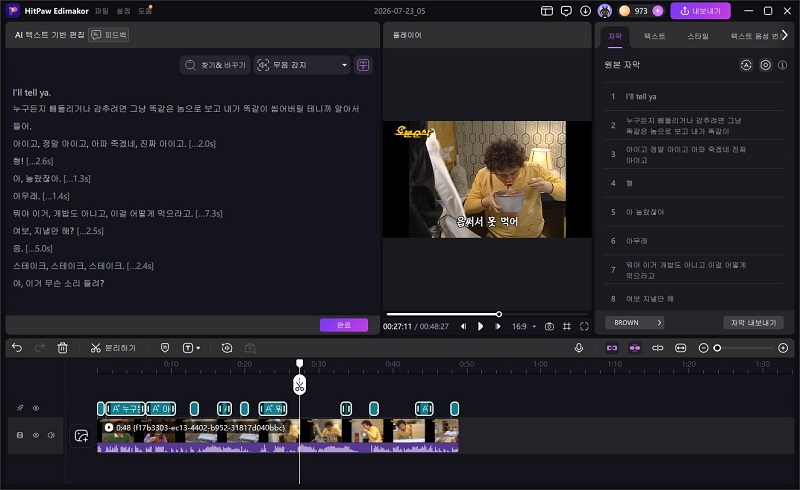Toggle the first purple link snap icon
The width and height of the screenshot is (800, 490).
pyautogui.click(x=612, y=348)
